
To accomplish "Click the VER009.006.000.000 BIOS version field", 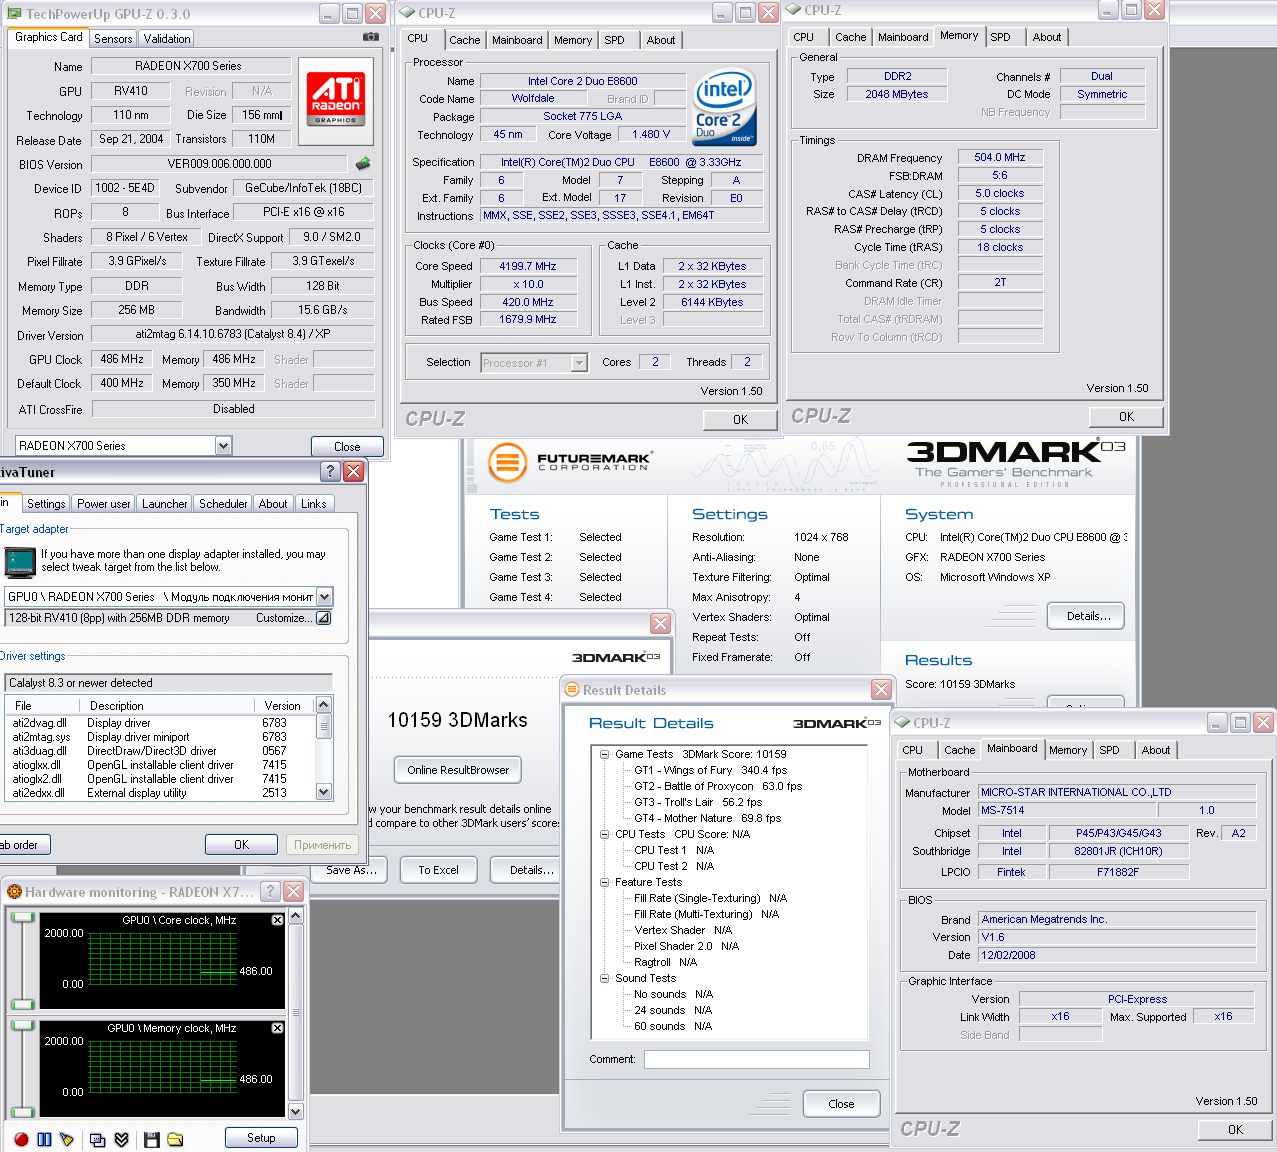I will 219,164.
